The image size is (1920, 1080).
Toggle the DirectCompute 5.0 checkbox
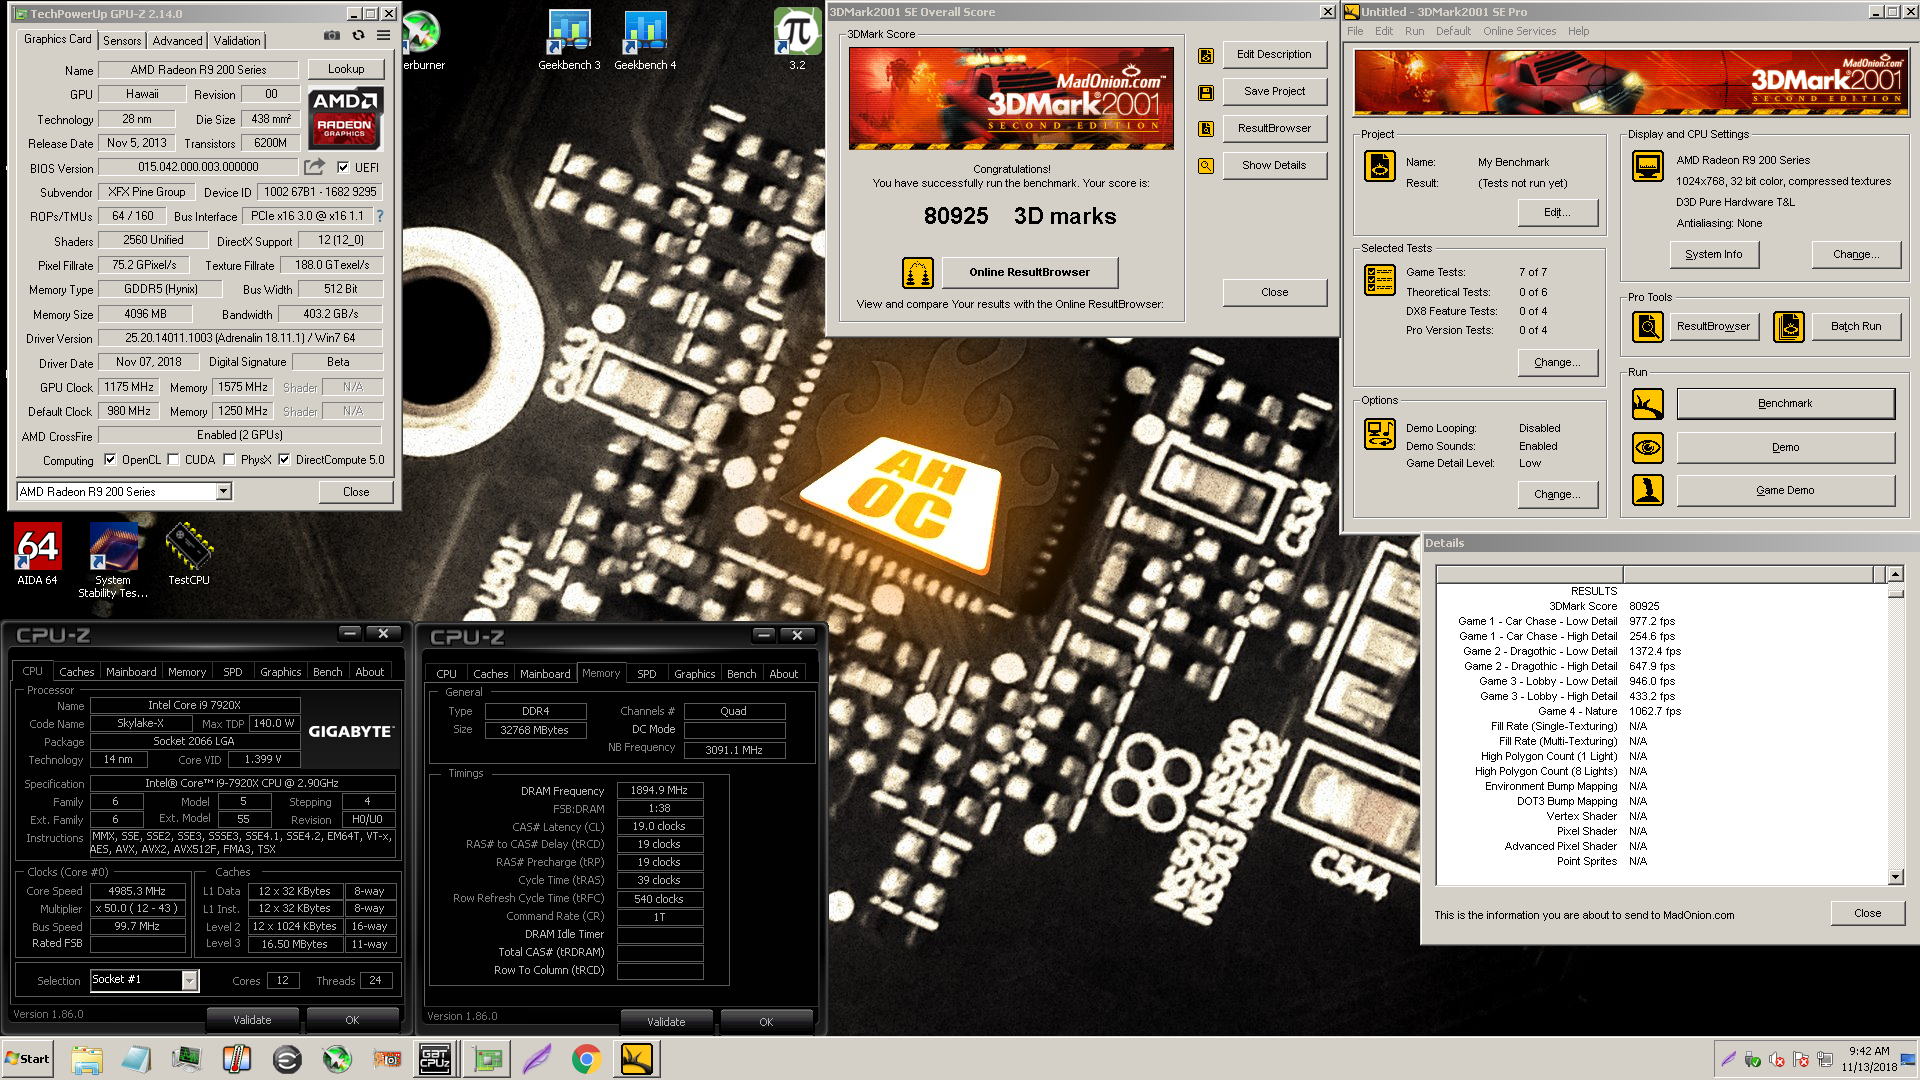[x=284, y=460]
